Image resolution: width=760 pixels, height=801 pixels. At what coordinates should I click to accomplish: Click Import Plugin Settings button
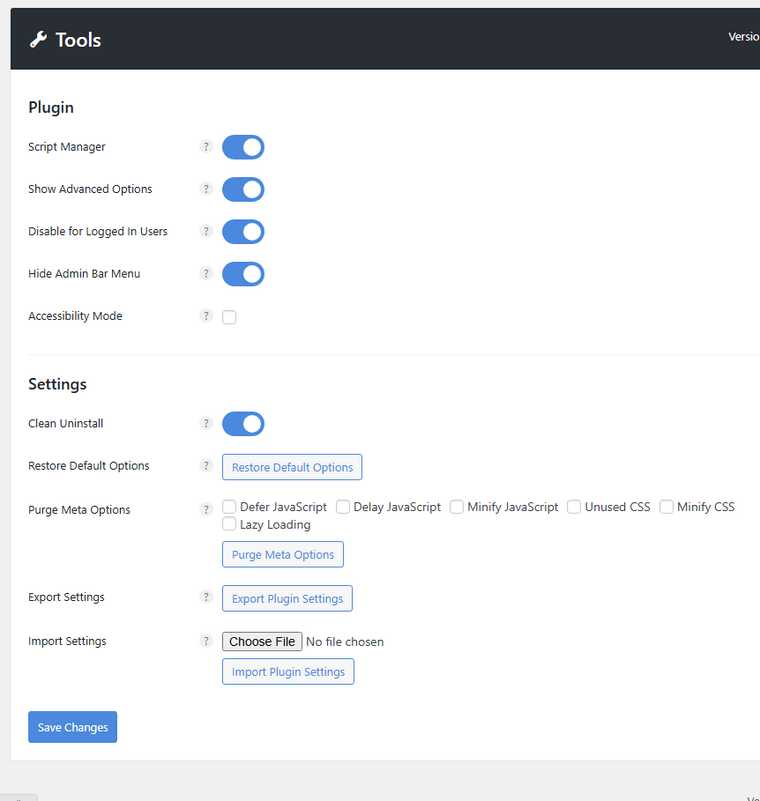click(288, 672)
